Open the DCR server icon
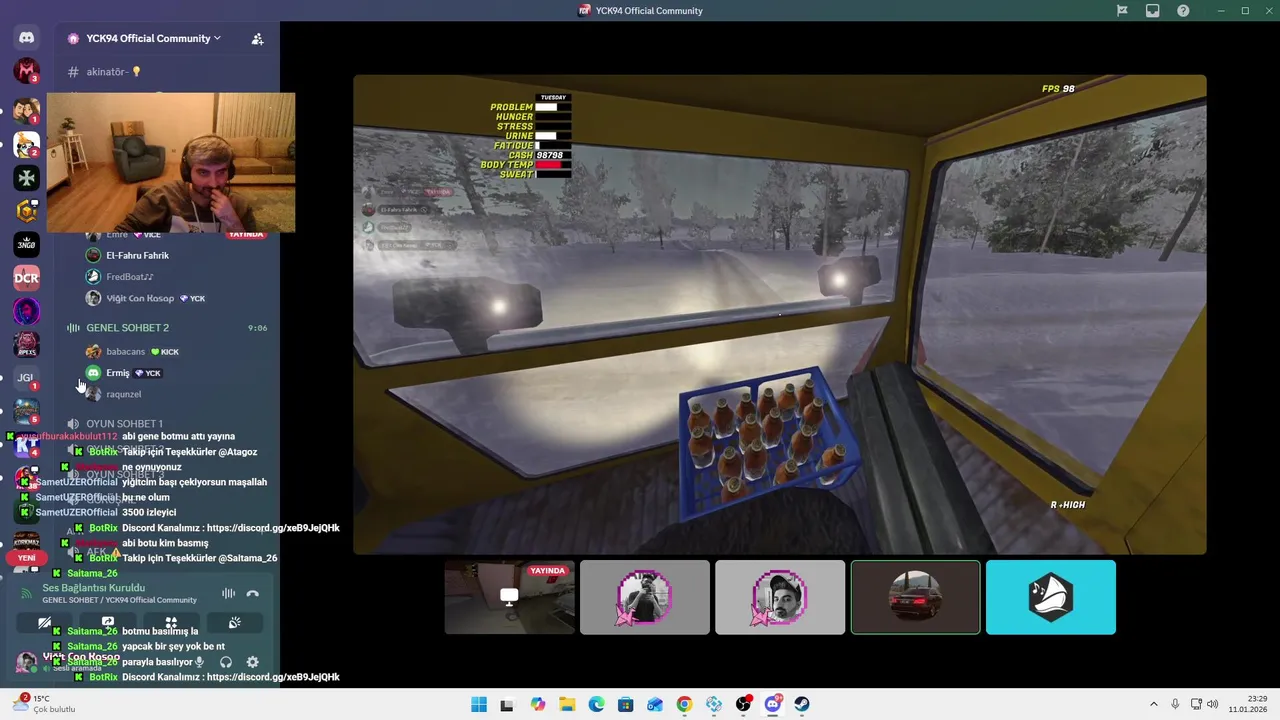Viewport: 1280px width, 720px height. [x=26, y=277]
